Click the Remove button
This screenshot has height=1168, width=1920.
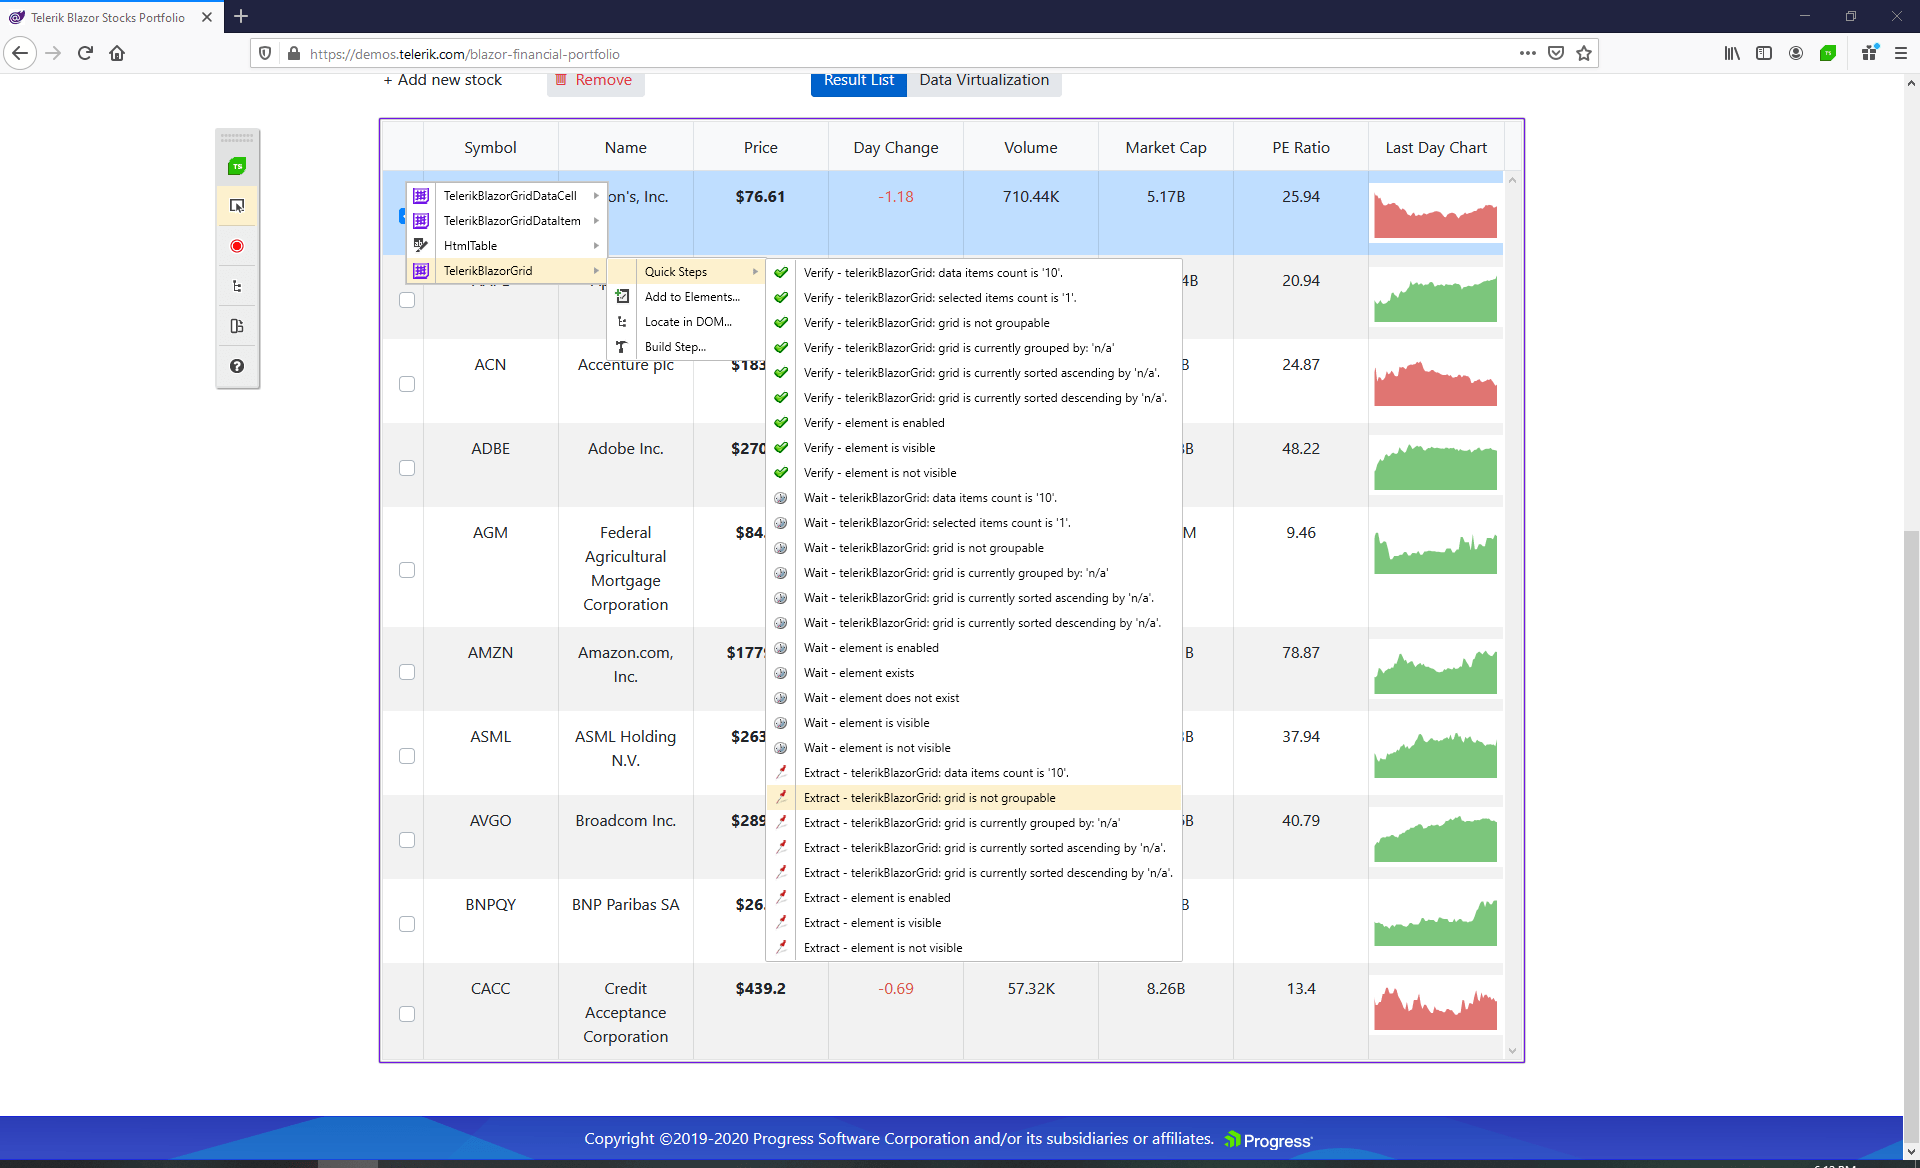[595, 81]
